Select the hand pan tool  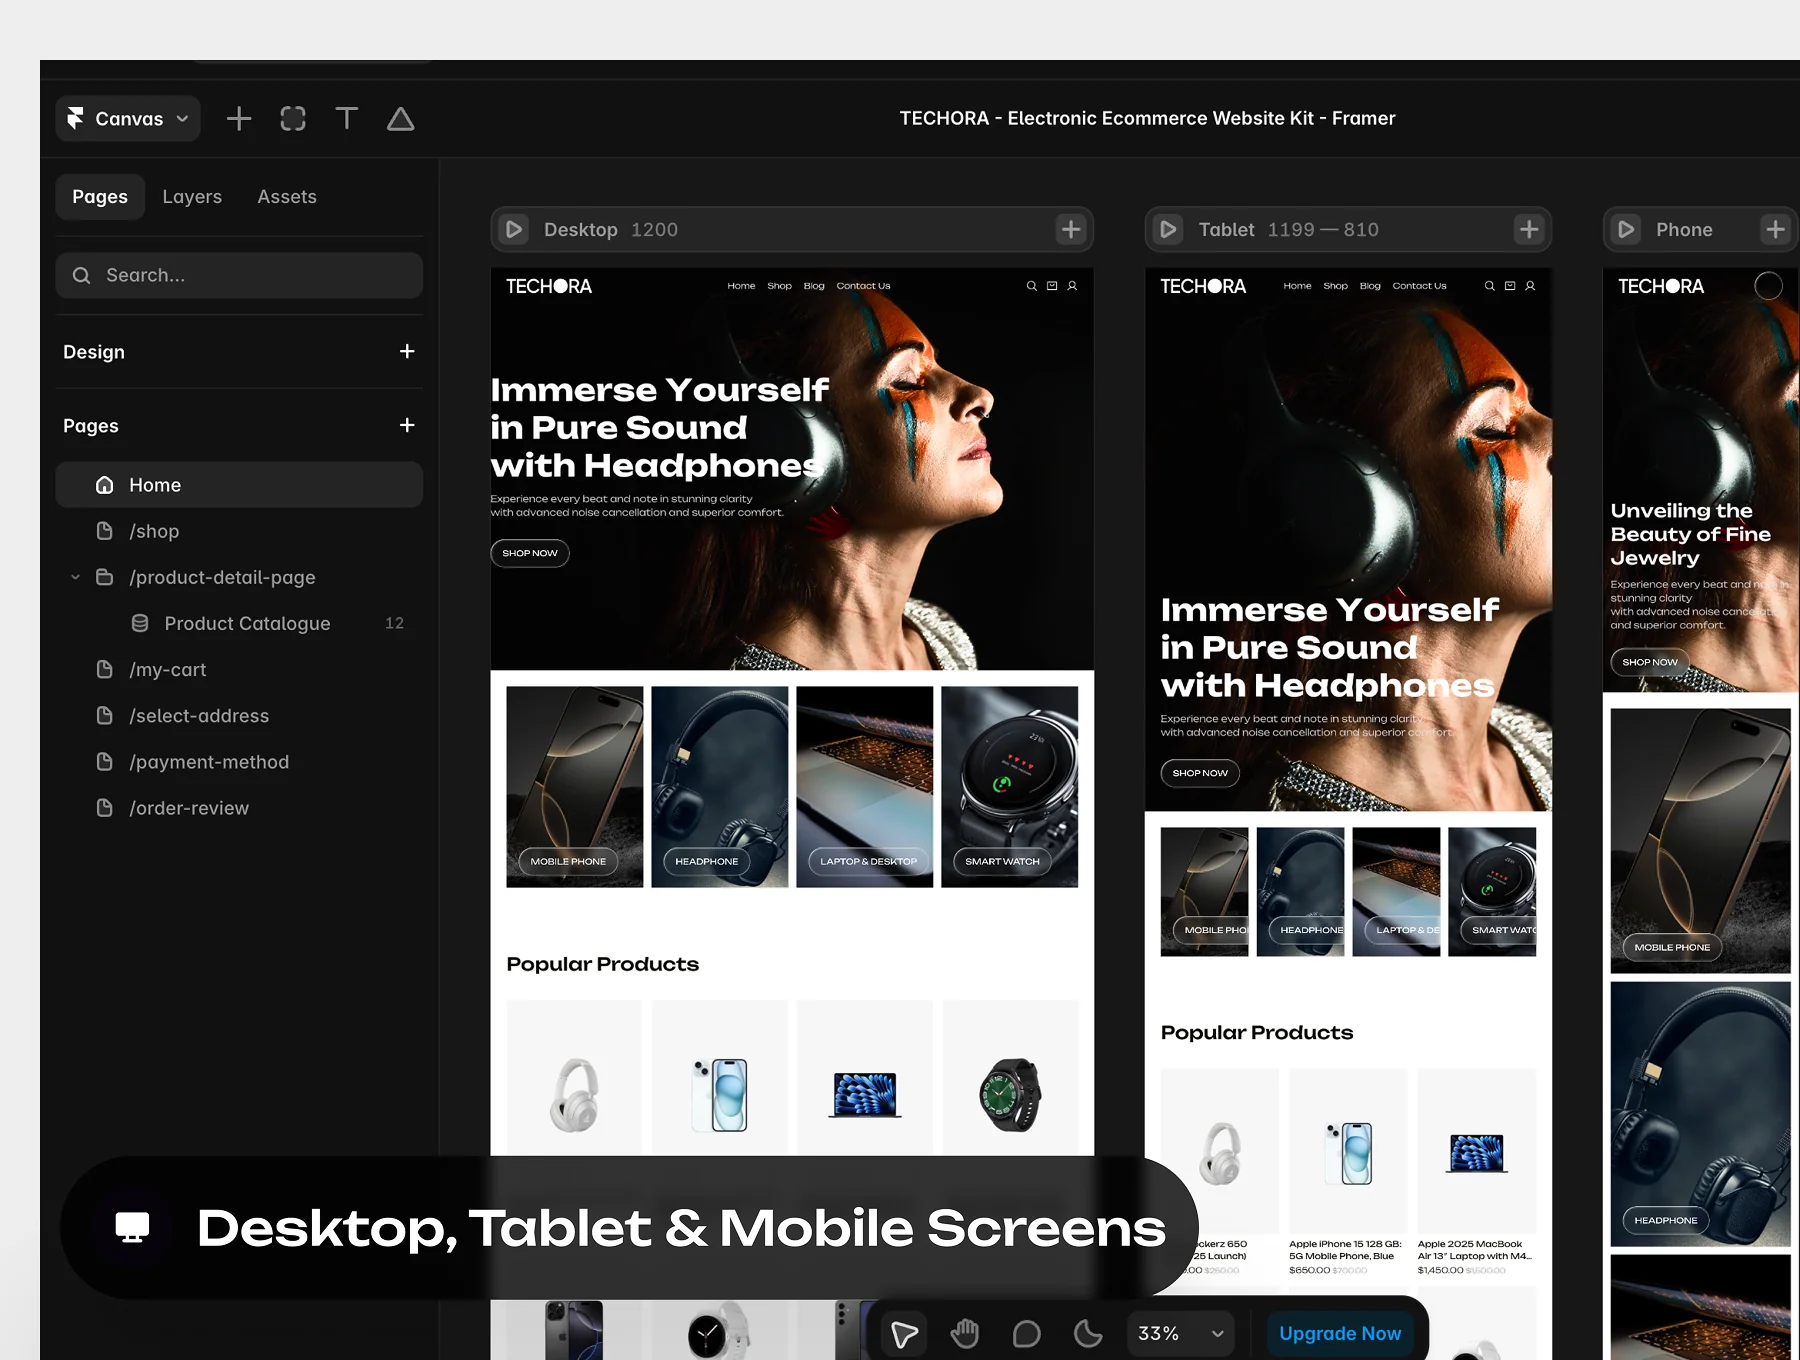point(965,1334)
